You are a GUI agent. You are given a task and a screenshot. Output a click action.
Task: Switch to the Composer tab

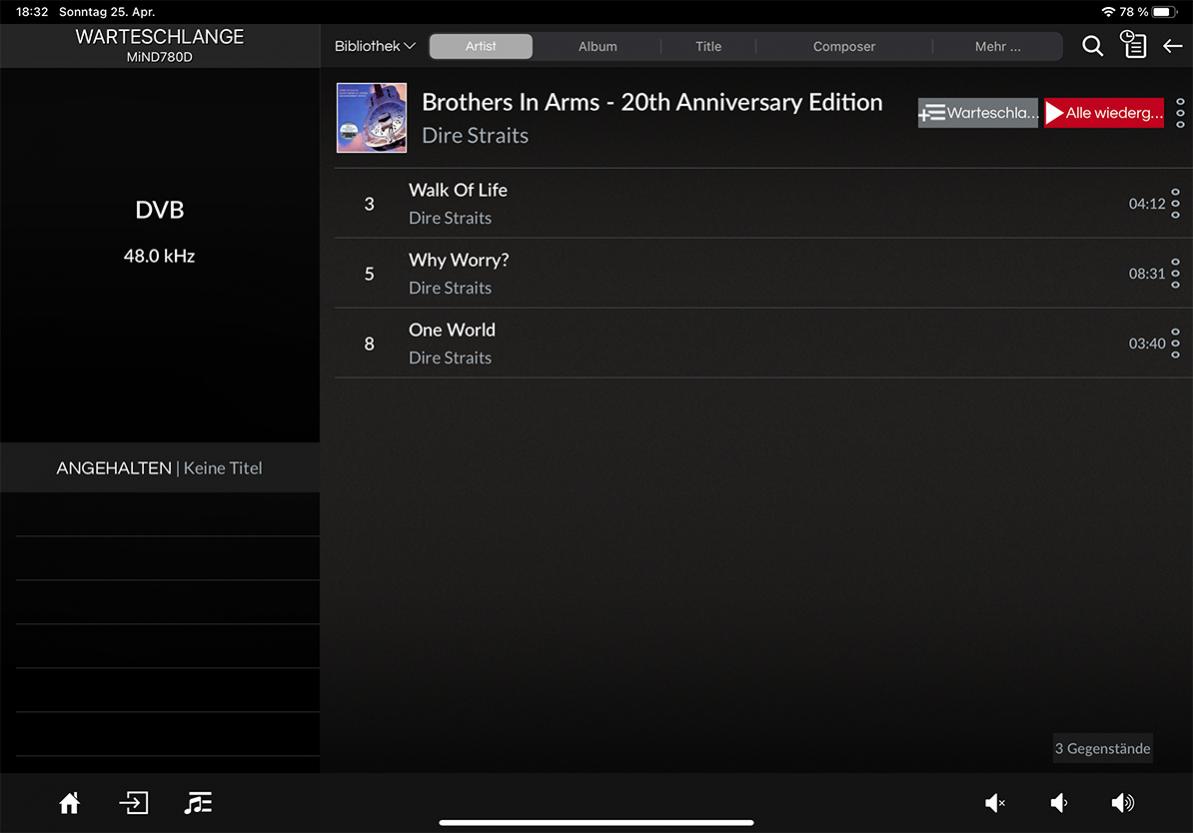pyautogui.click(x=843, y=46)
